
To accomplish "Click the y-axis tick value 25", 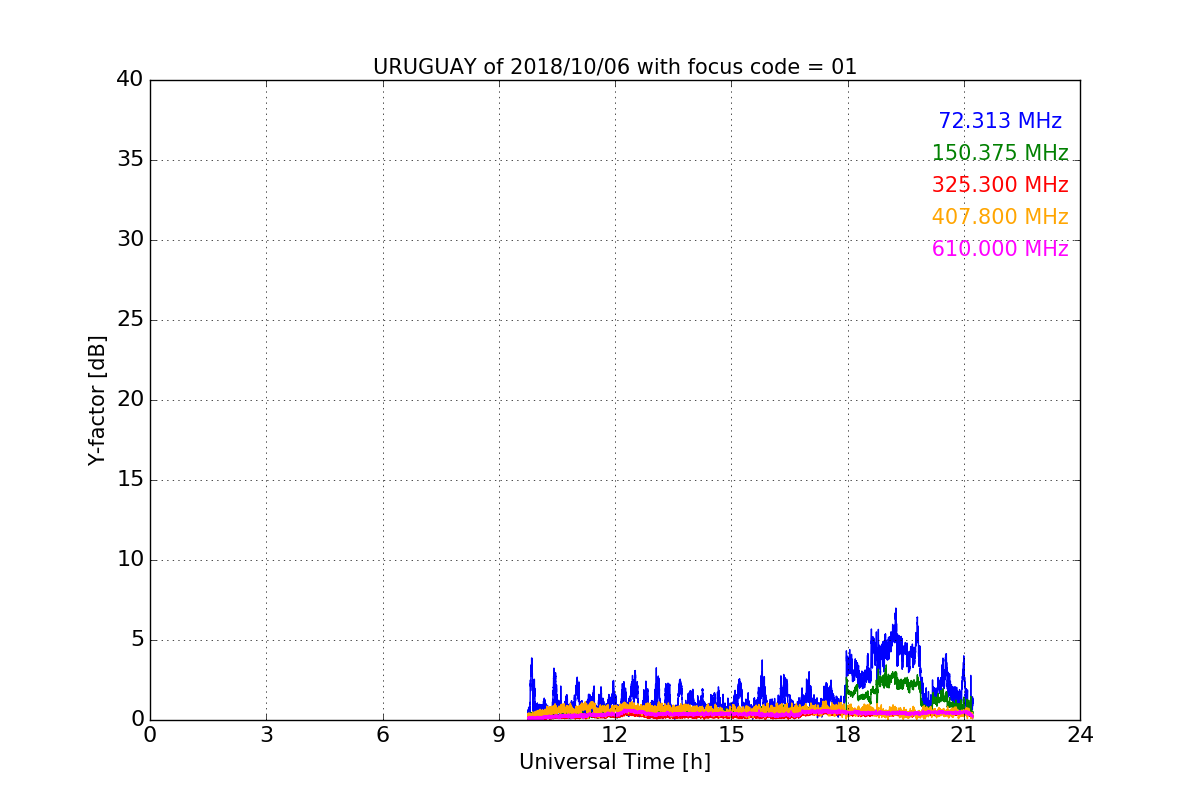I will pyautogui.click(x=130, y=320).
